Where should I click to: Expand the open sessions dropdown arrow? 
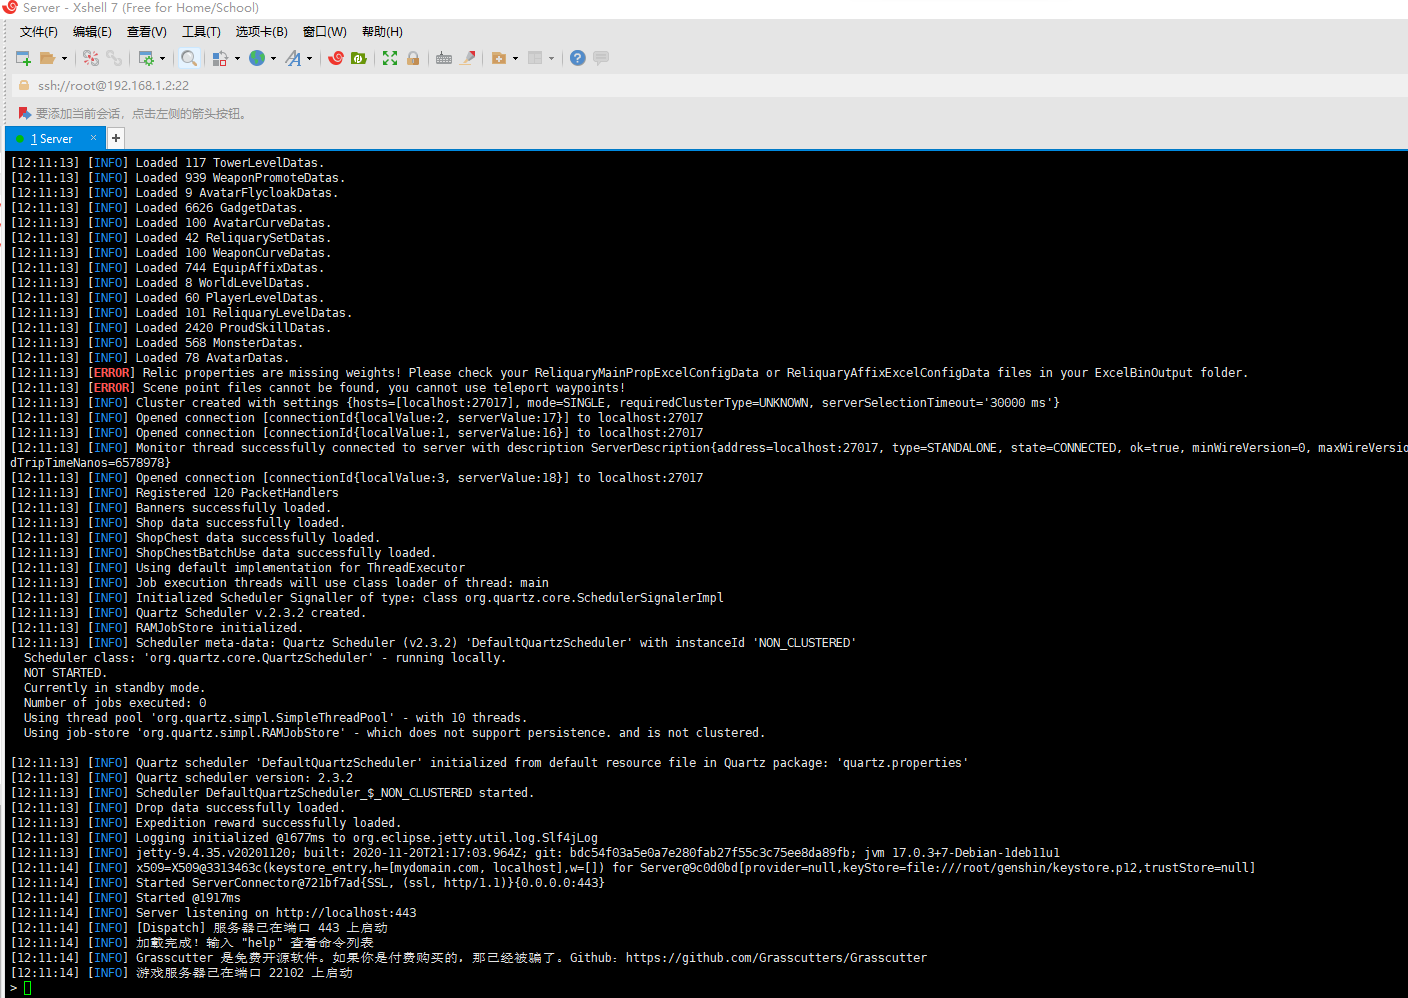click(65, 58)
